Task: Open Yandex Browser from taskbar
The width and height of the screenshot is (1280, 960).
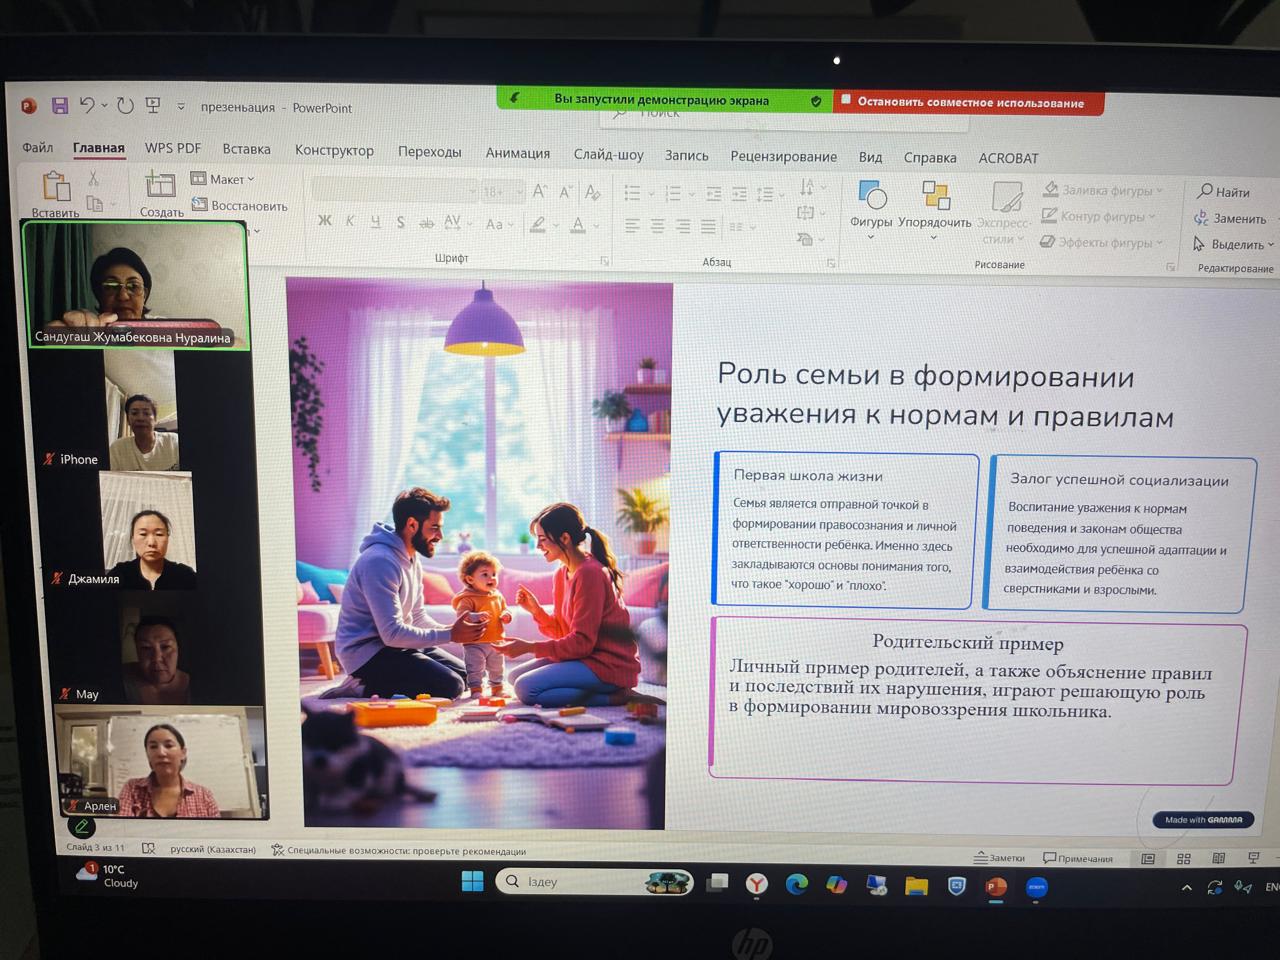Action: click(757, 884)
